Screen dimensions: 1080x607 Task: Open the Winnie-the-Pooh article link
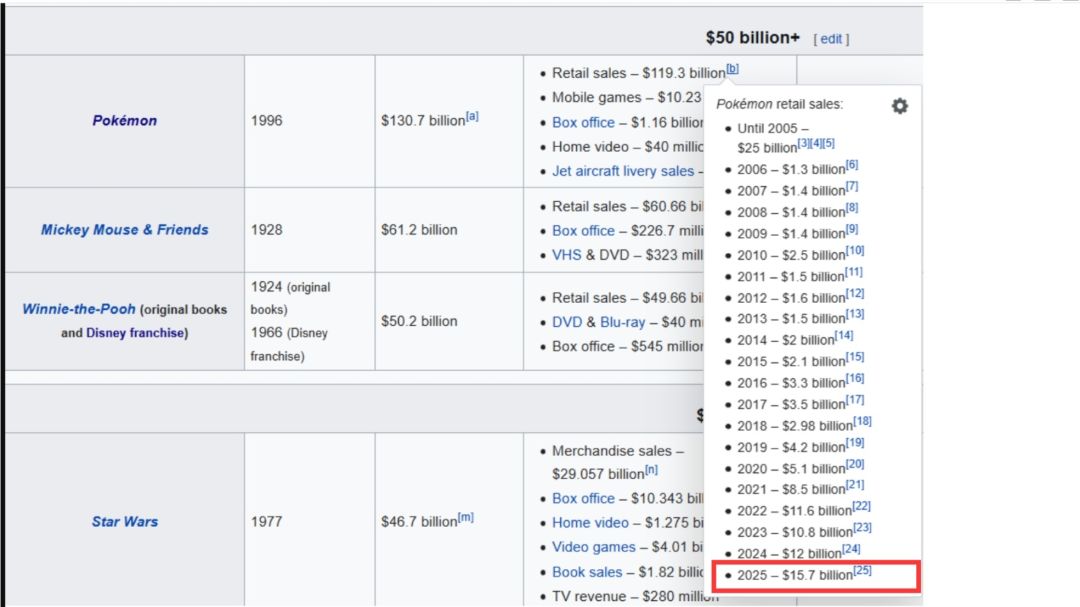point(79,309)
